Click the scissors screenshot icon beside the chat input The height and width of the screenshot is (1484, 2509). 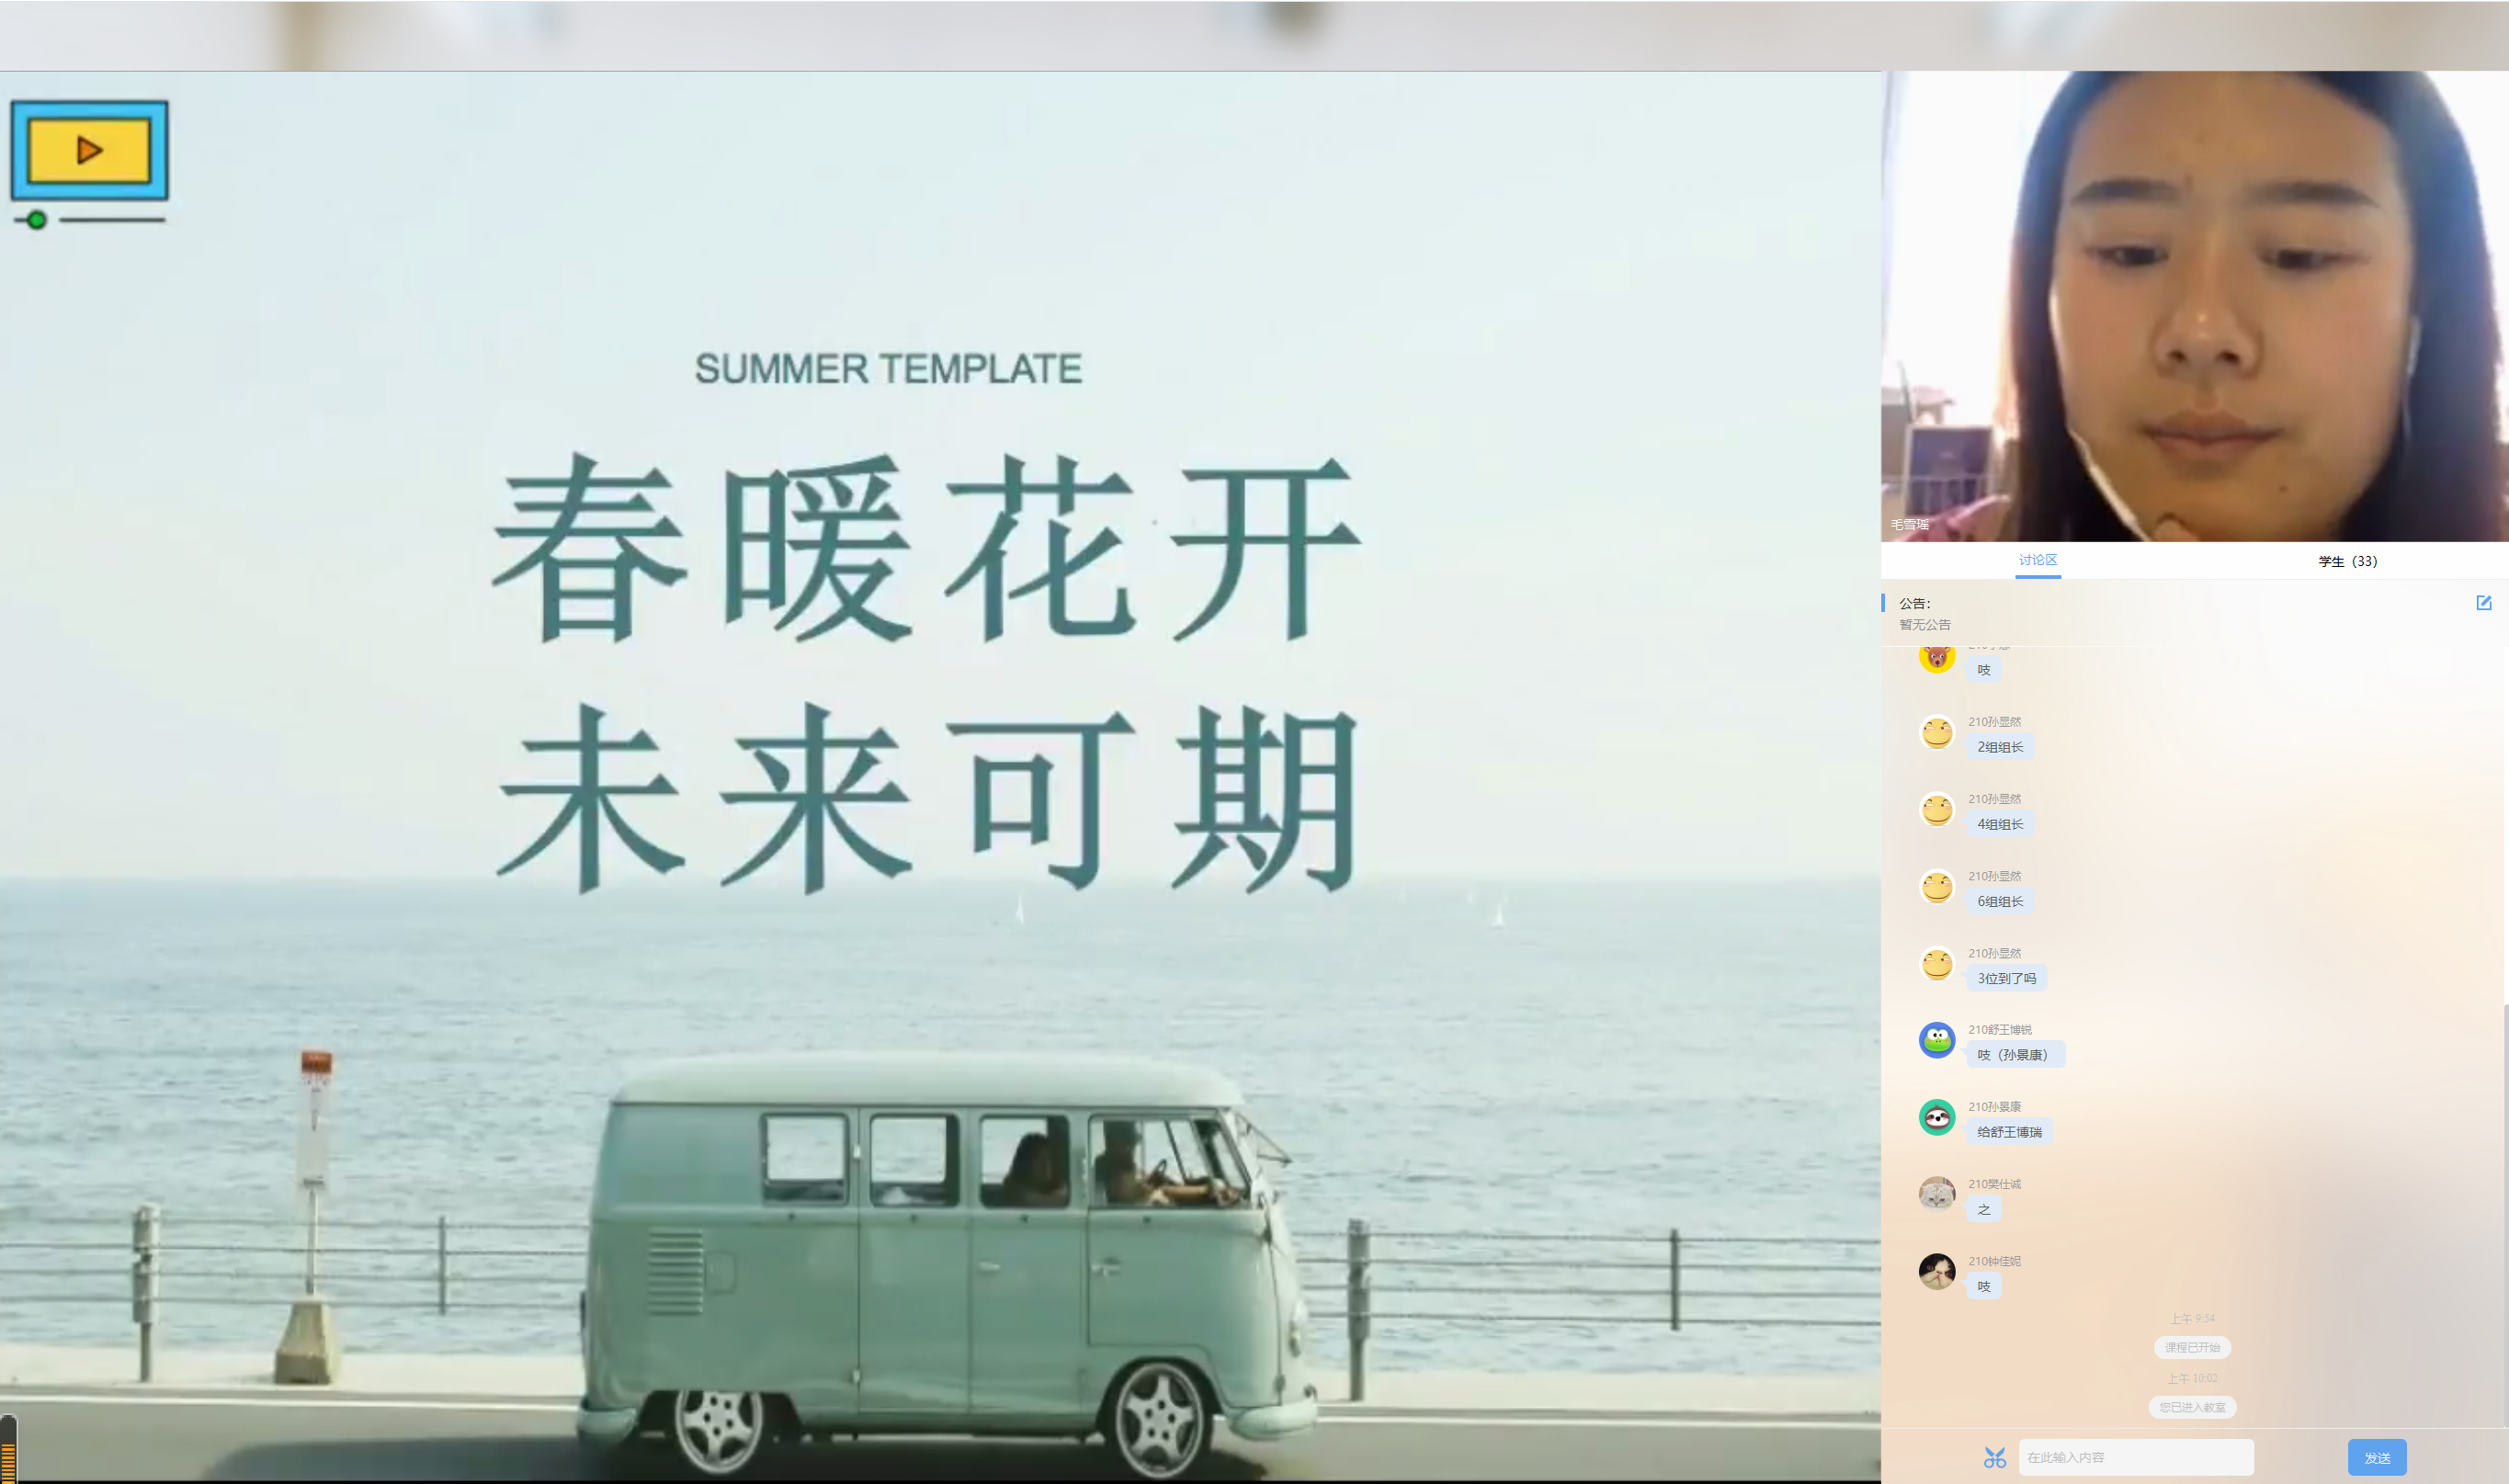[1994, 1457]
